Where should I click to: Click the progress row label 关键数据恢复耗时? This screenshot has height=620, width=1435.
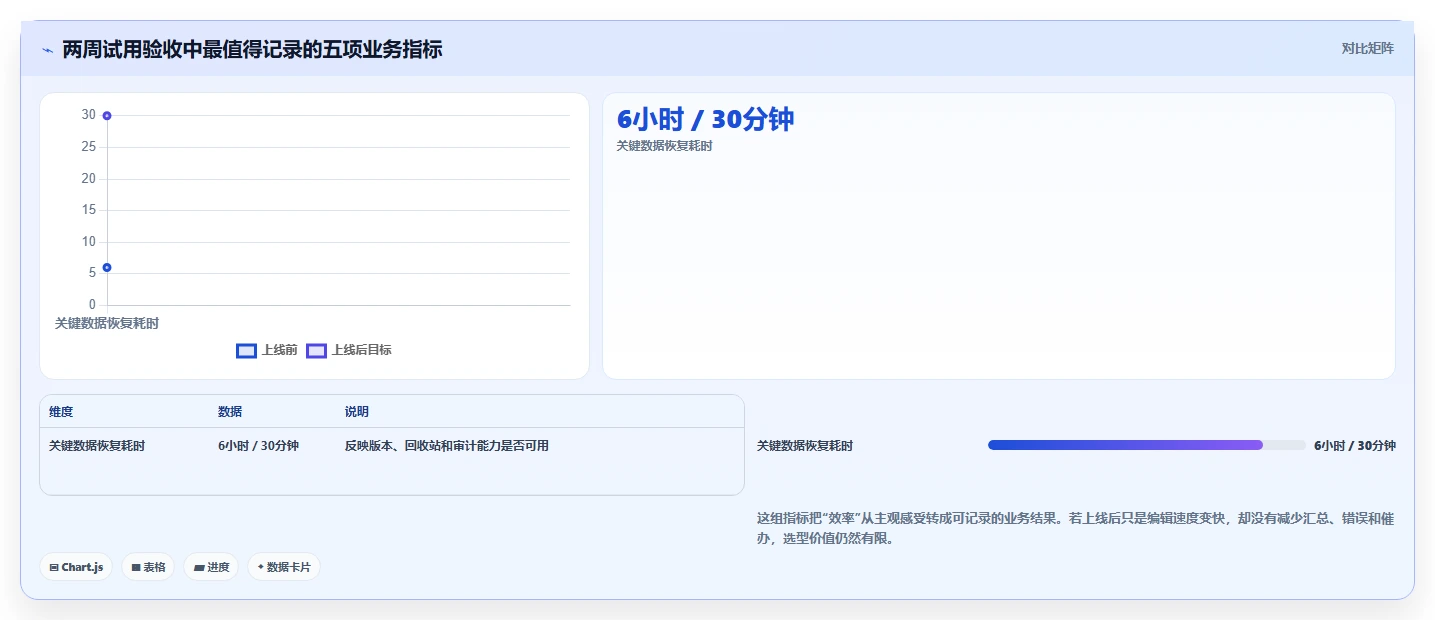tap(805, 446)
